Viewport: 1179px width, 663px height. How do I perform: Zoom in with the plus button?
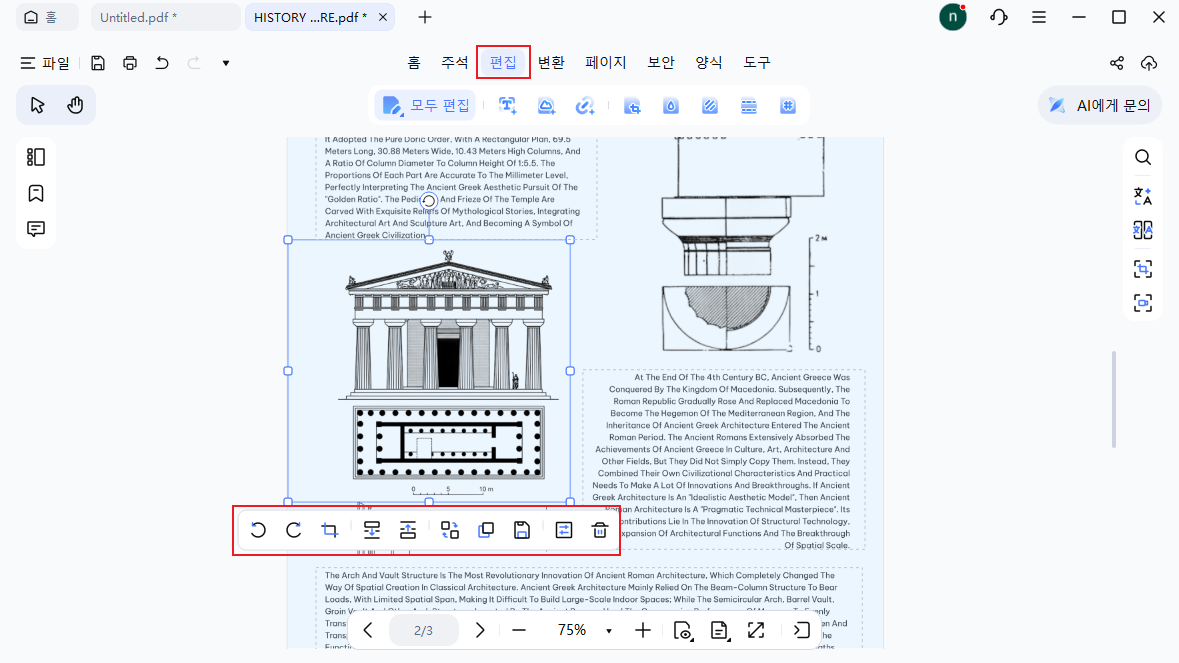tap(643, 630)
